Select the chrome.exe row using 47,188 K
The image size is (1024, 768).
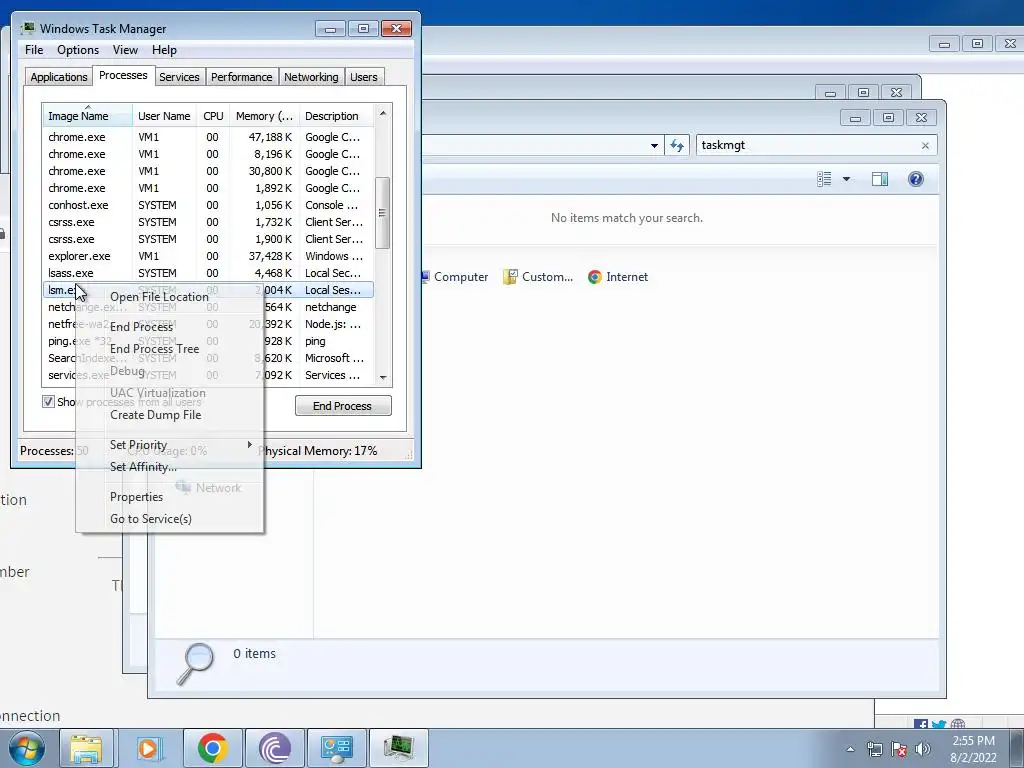coord(208,137)
